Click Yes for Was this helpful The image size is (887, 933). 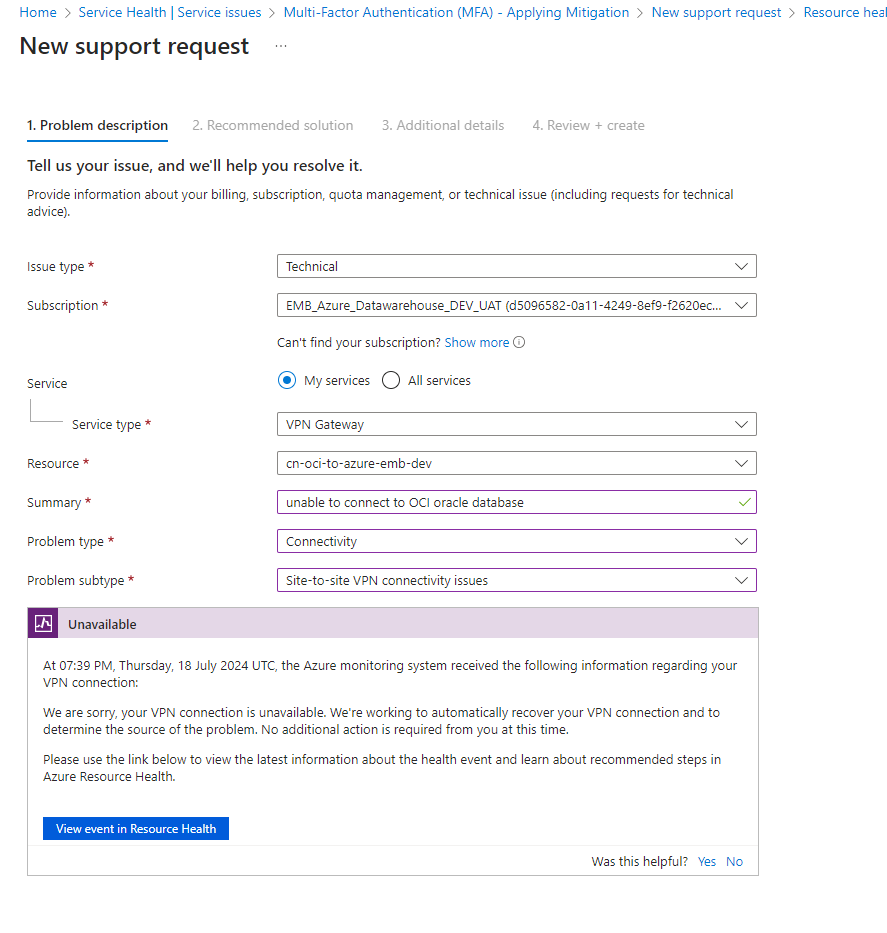coord(707,862)
